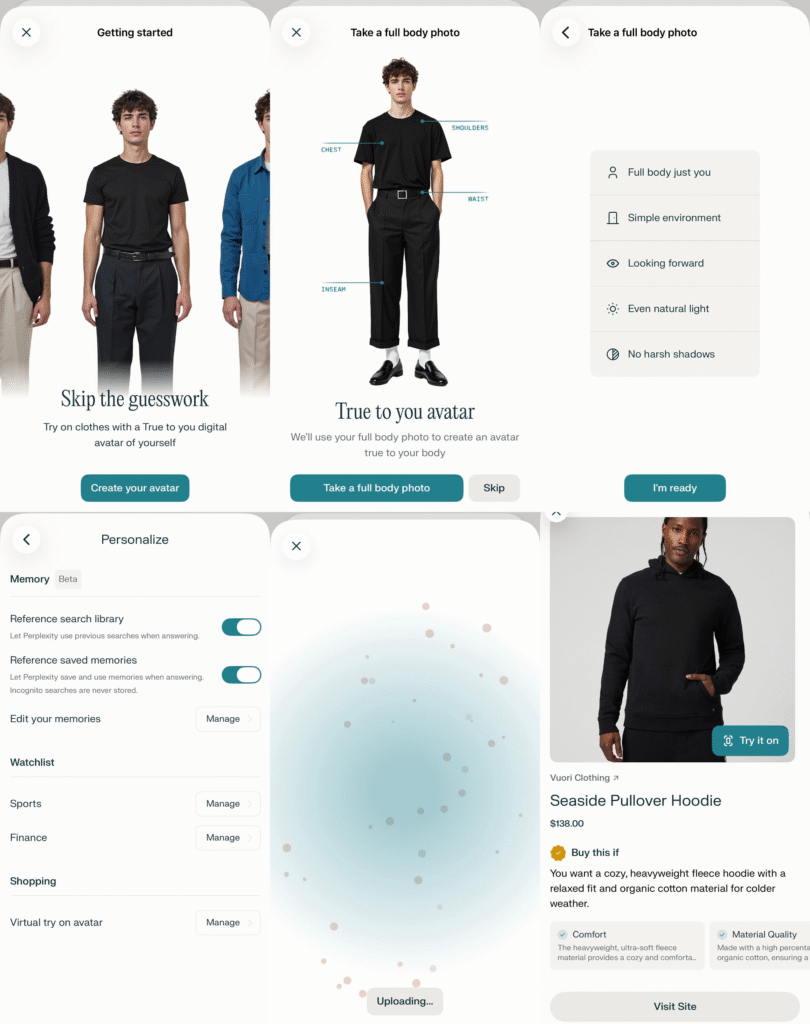
Task: Go back from Take a full body photo
Action: tap(566, 32)
